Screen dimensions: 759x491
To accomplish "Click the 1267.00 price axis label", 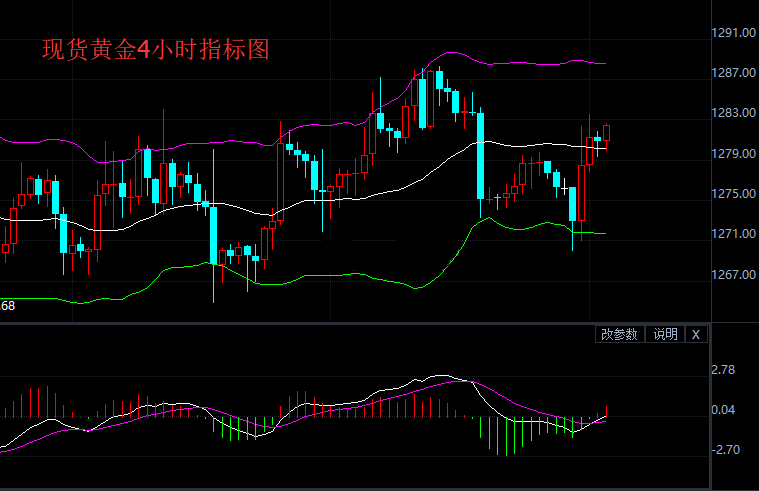I will [733, 274].
